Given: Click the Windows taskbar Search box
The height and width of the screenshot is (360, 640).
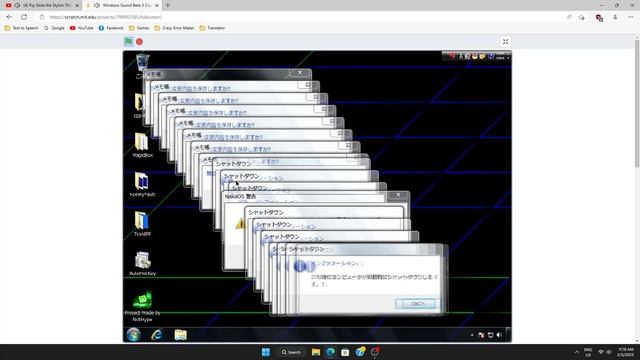Looking at the screenshot, I should pyautogui.click(x=291, y=352).
